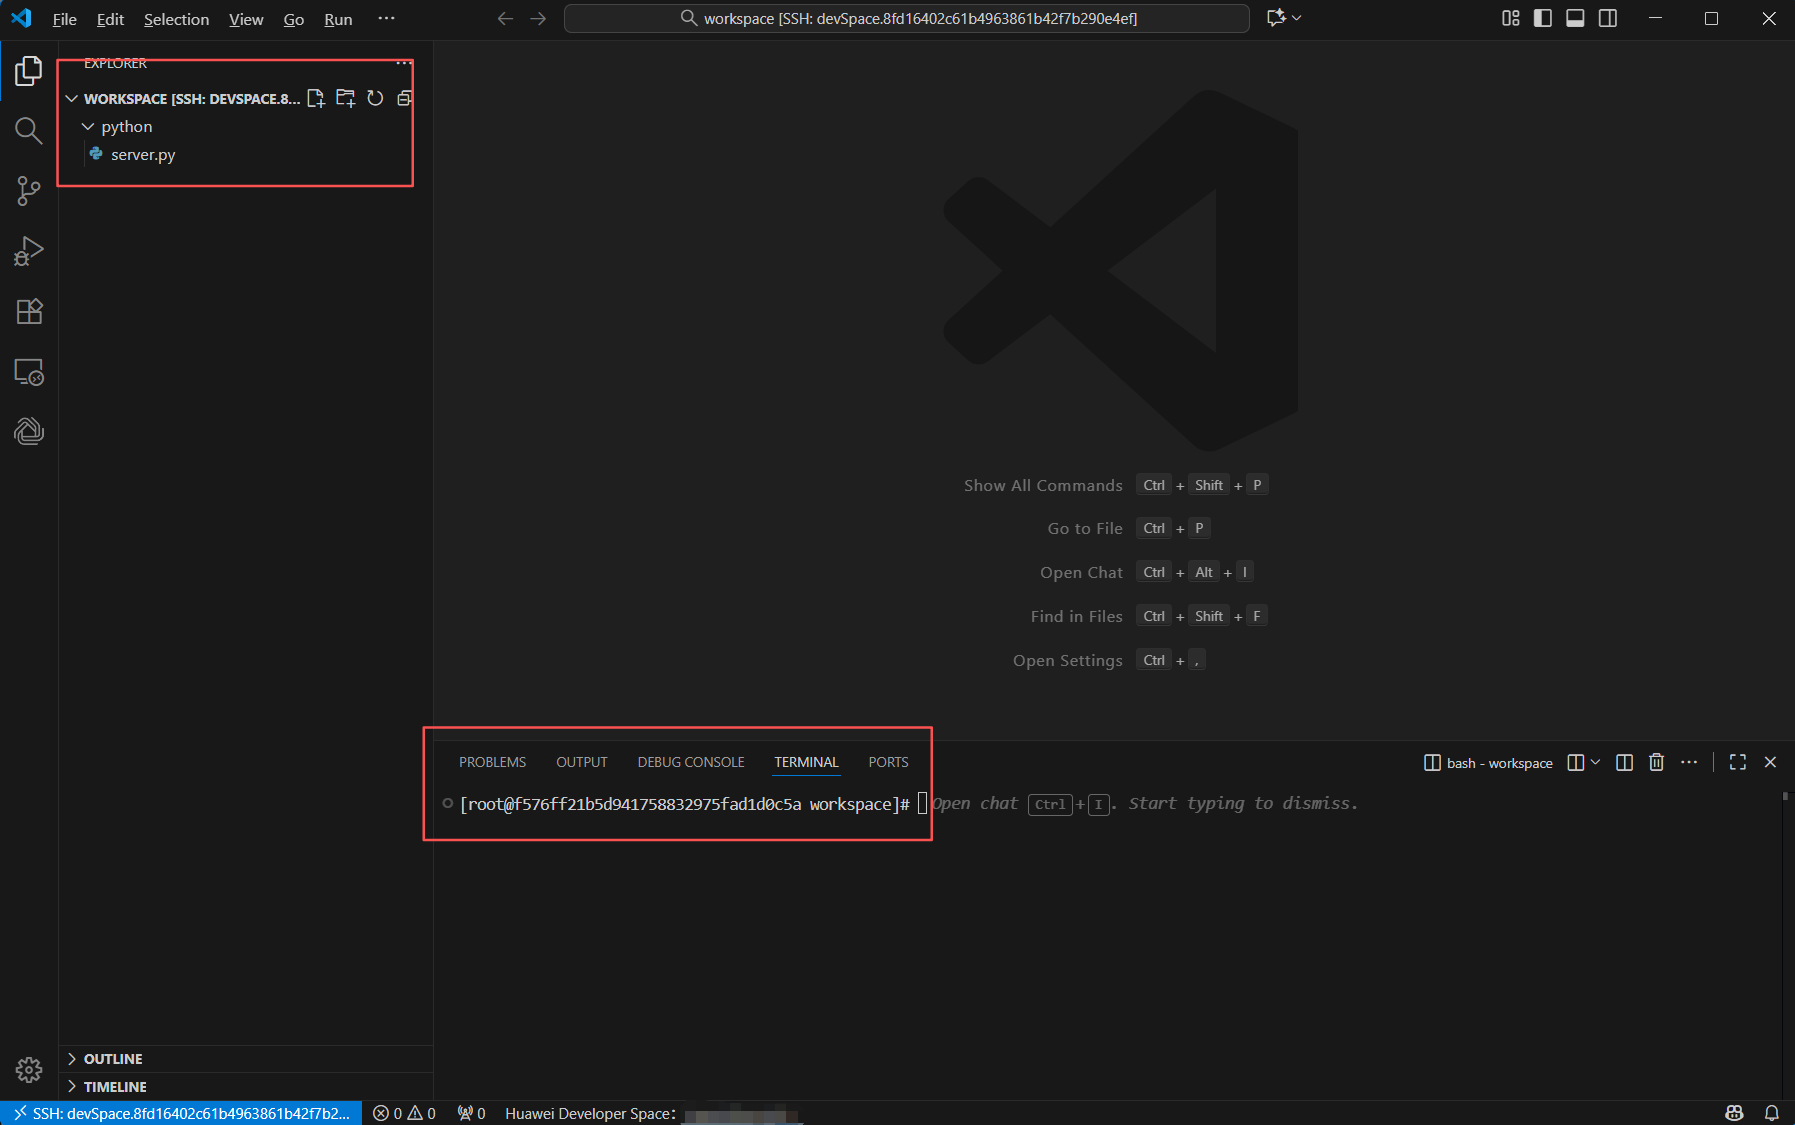Toggle the primary side bar visibility
The image size is (1795, 1125).
tap(1543, 18)
